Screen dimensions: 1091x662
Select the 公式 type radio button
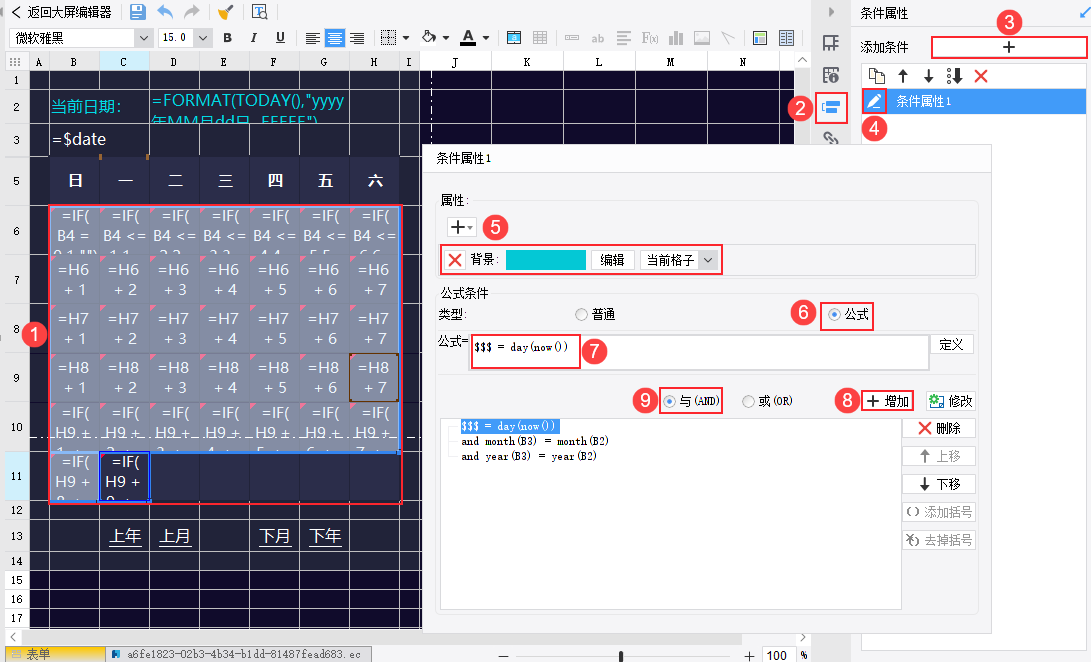pyautogui.click(x=834, y=314)
